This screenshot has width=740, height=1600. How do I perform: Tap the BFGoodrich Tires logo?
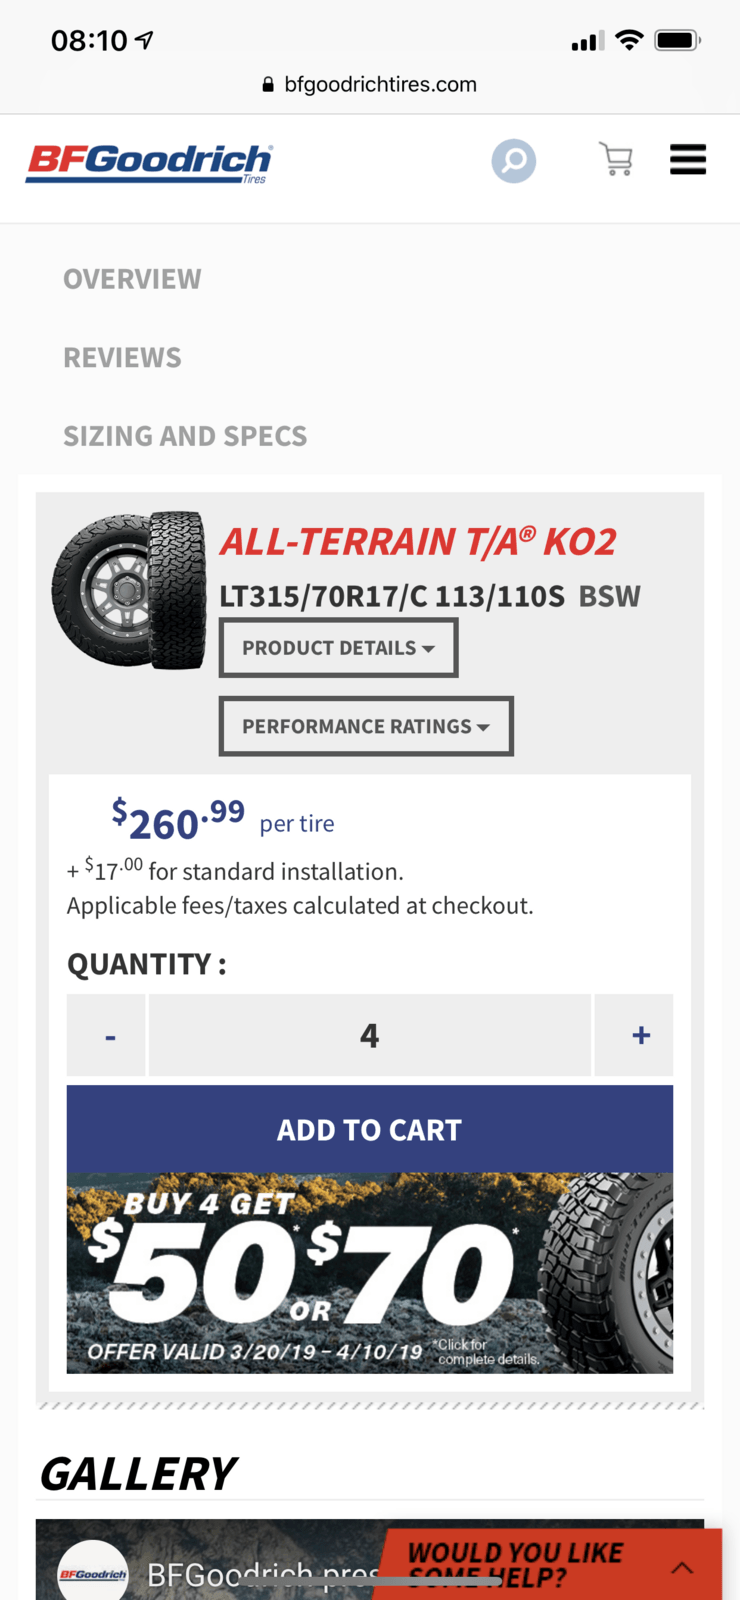pos(149,163)
